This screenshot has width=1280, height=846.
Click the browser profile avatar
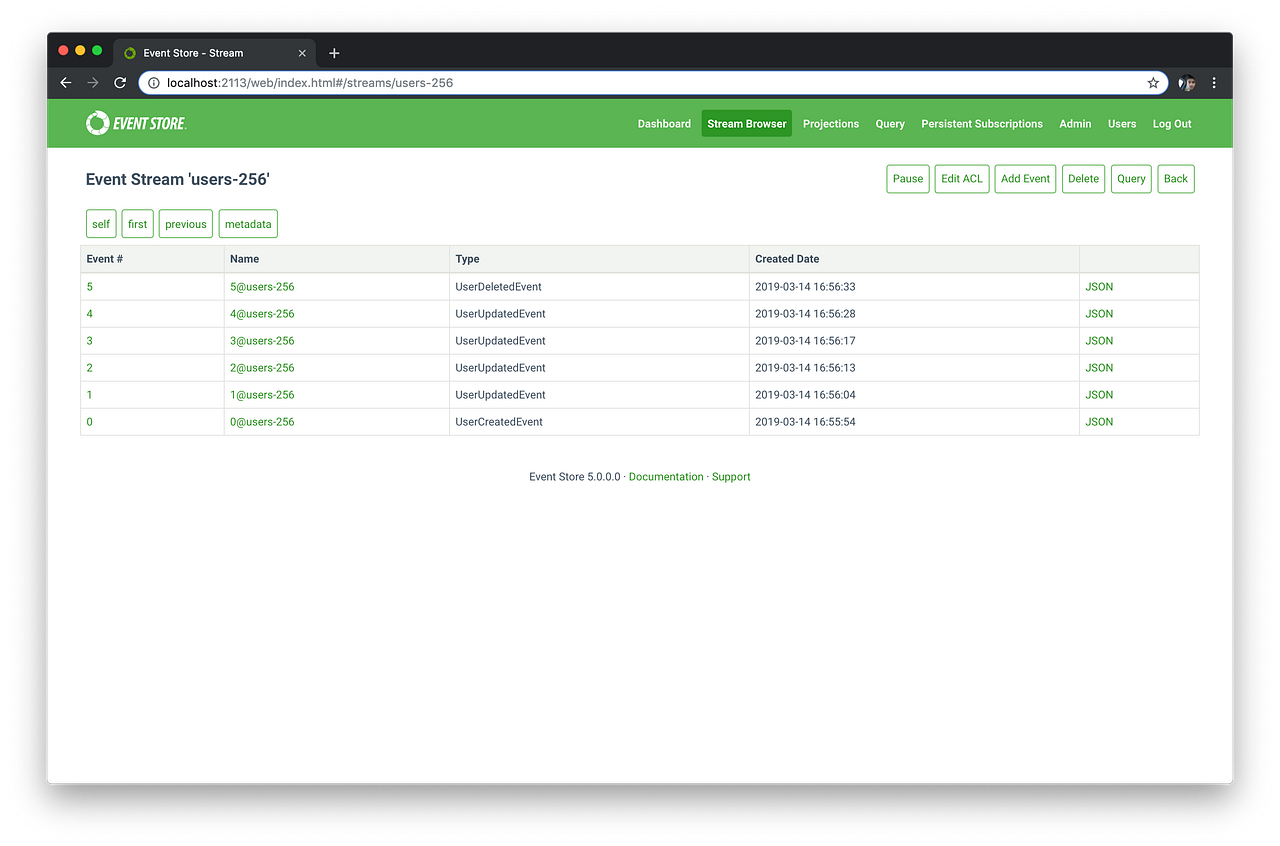click(1185, 83)
